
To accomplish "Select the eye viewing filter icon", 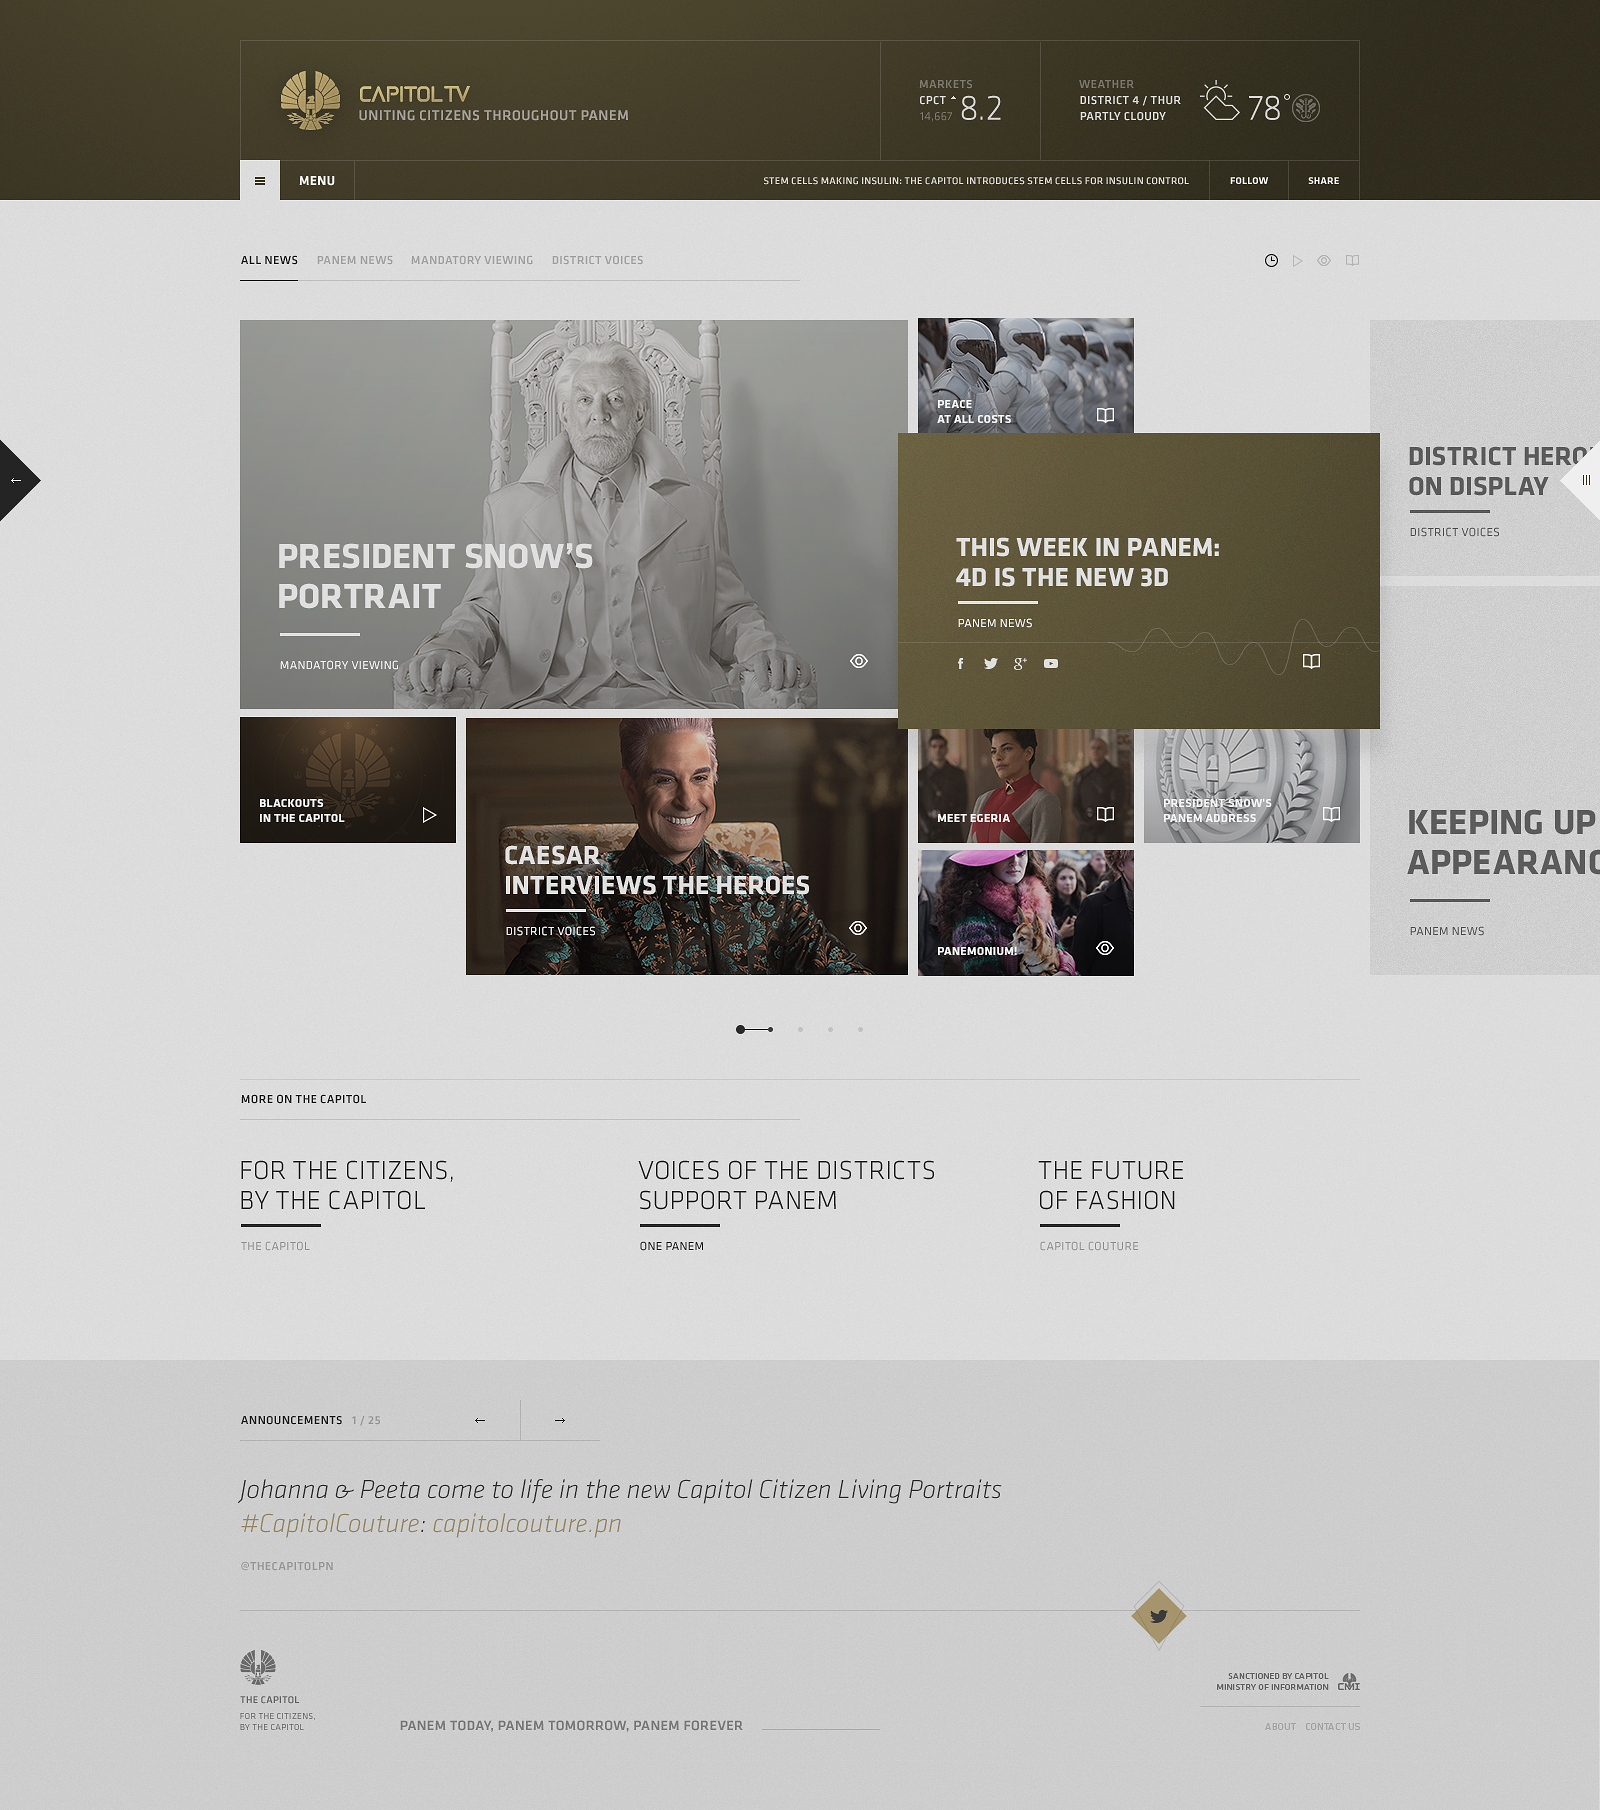I will [x=1324, y=261].
